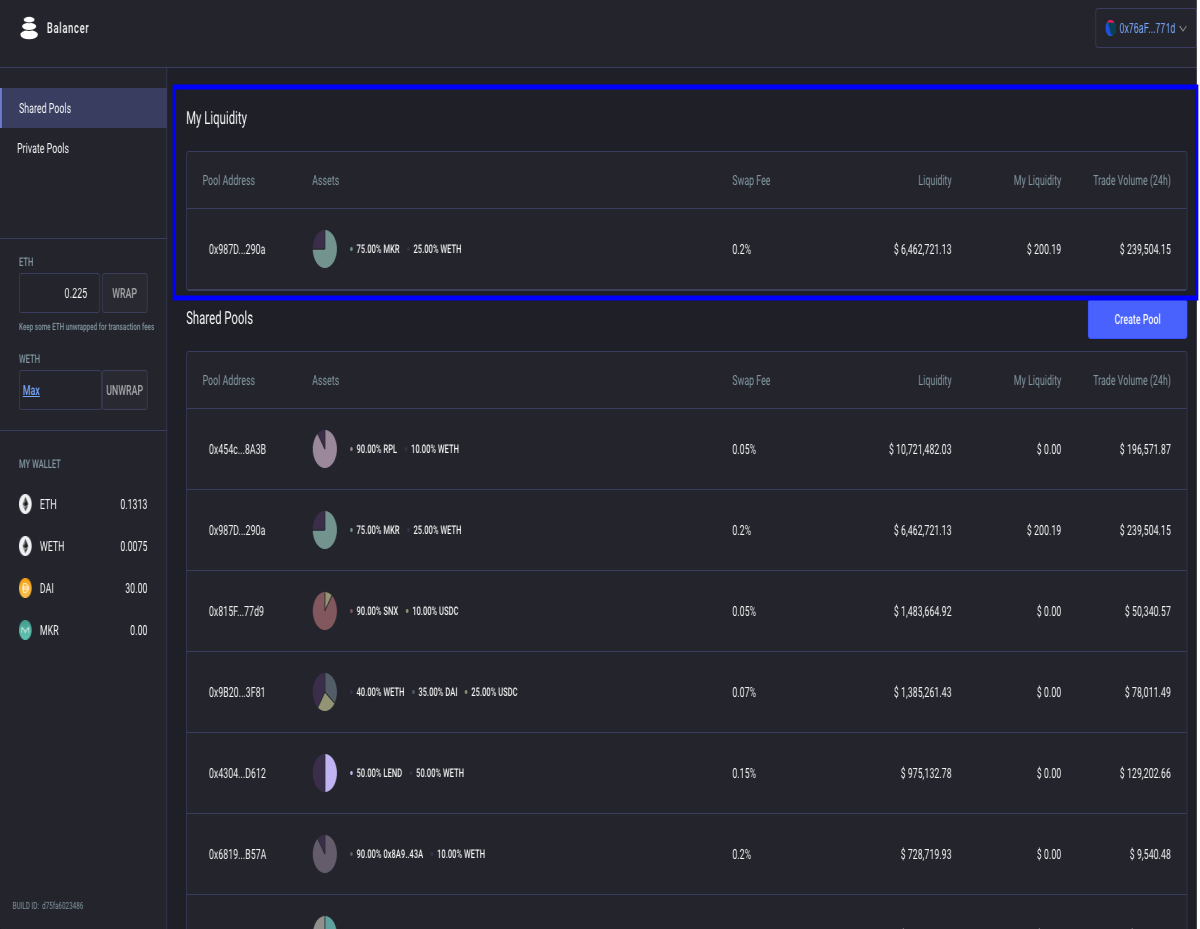Click the Create Pool button
Screen dimensions: 1200x929
click(1137, 319)
